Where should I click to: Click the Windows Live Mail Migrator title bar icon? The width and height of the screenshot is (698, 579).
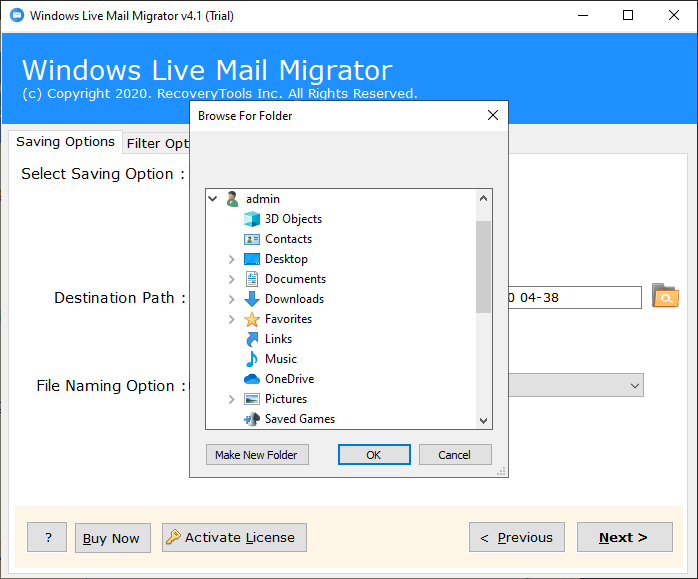point(17,15)
